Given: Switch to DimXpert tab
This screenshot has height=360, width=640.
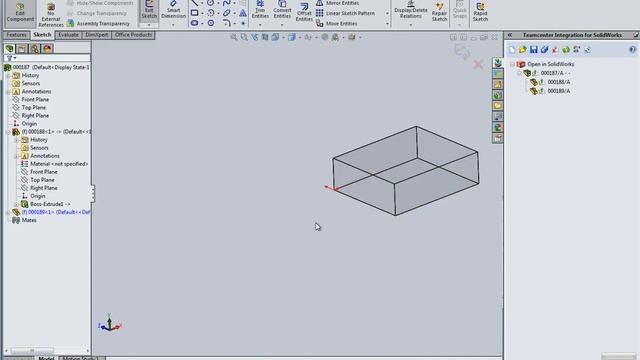Looking at the screenshot, I should (97, 35).
